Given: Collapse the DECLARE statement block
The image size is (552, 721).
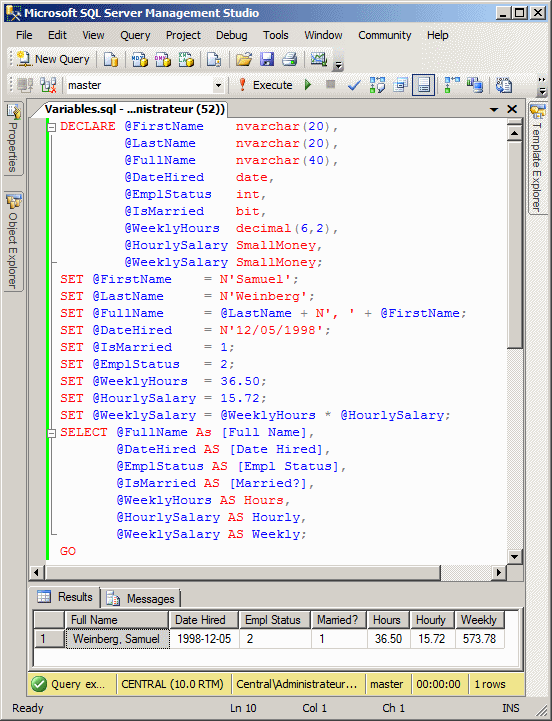Looking at the screenshot, I should tap(52, 127).
